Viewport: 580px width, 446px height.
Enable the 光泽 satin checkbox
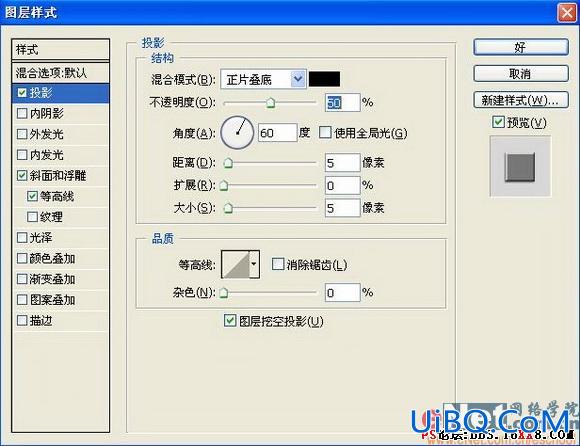pyautogui.click(x=22, y=237)
